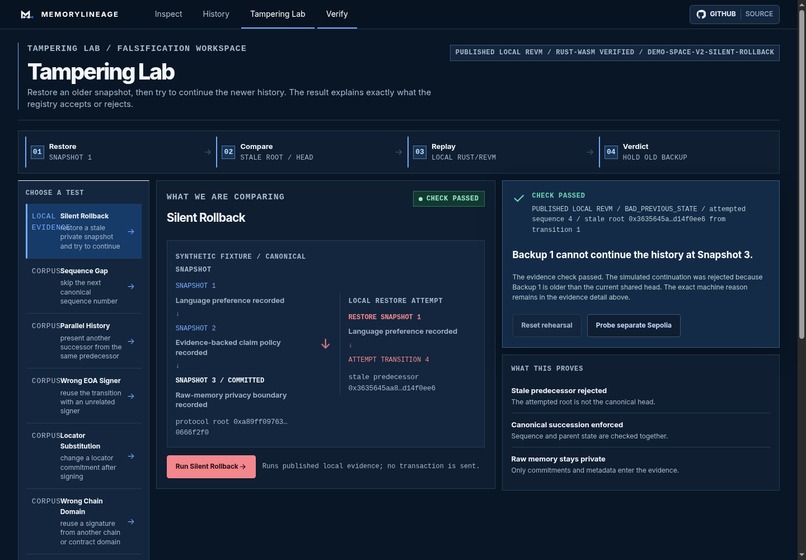Click the Restore SNAPSHOT 1 step
Screen dimensions: 806x560
[118, 152]
